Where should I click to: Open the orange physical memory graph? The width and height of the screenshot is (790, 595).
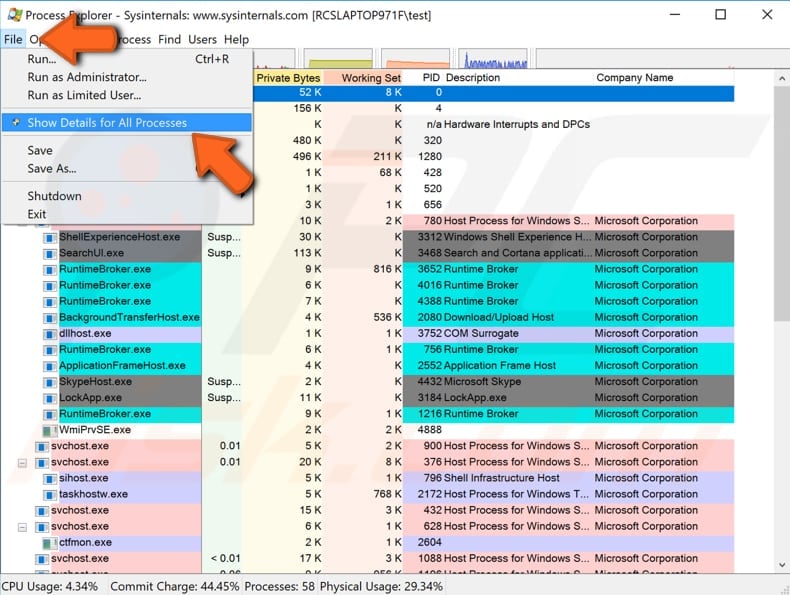tap(416, 59)
